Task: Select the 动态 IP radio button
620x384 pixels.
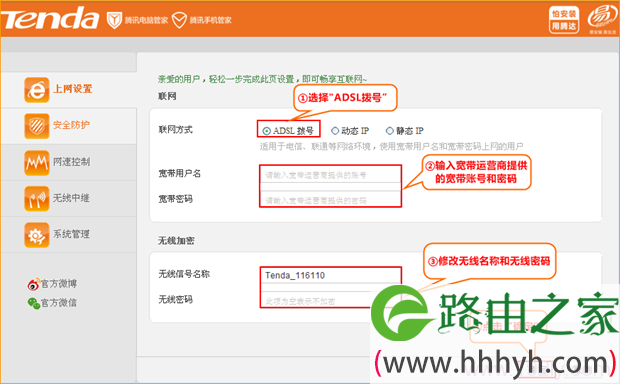Action: (335, 131)
